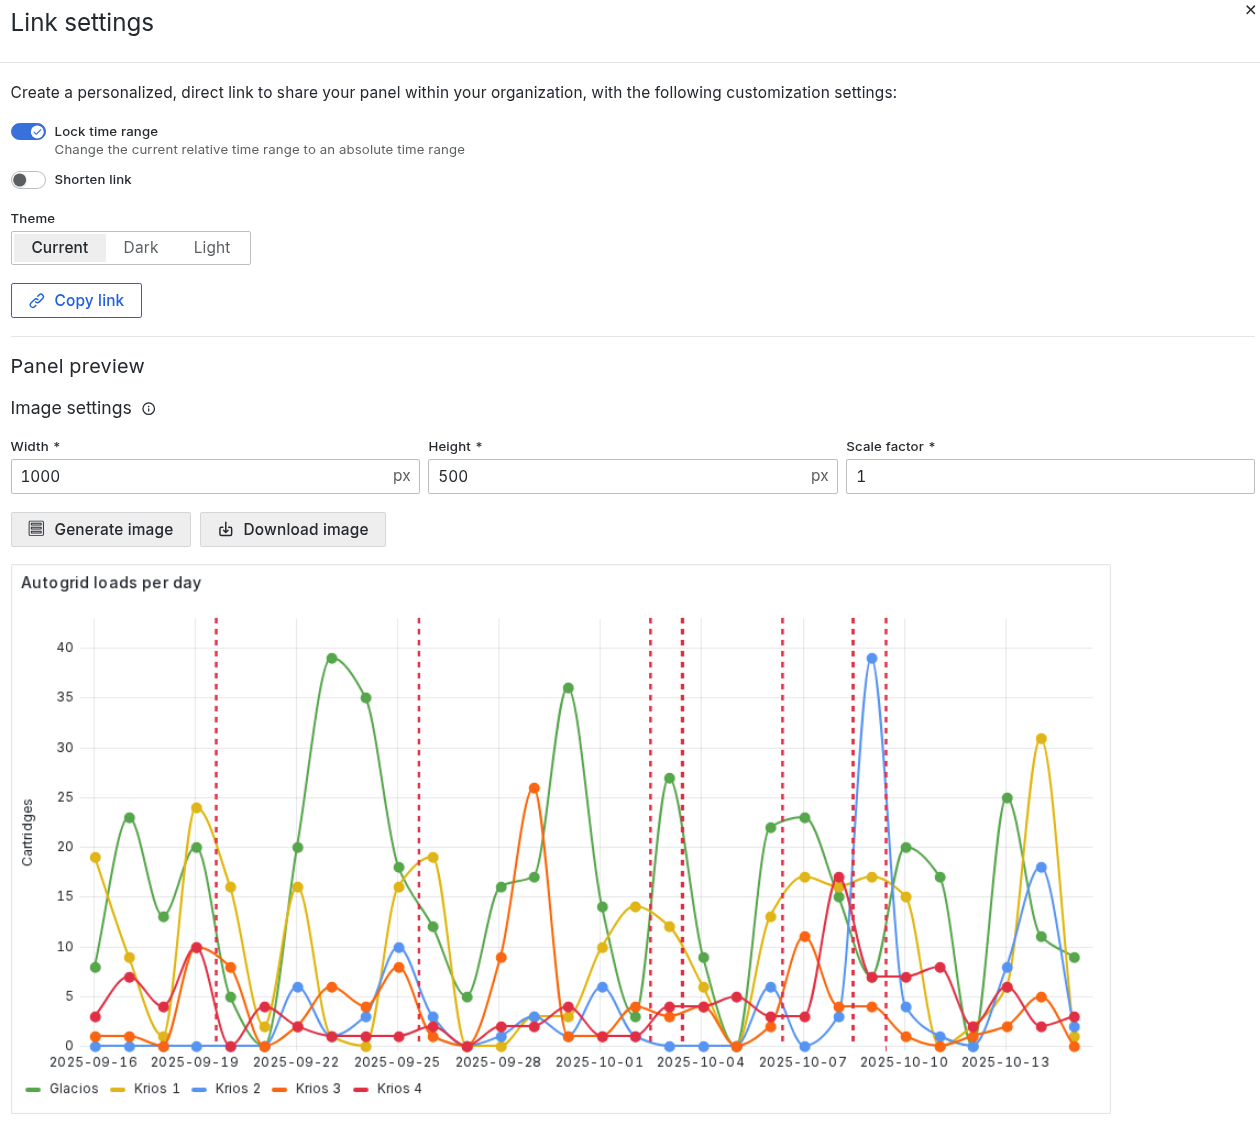1260x1126 pixels.
Task: Click the Krios 2 blue legend swatch
Action: coord(199,1089)
